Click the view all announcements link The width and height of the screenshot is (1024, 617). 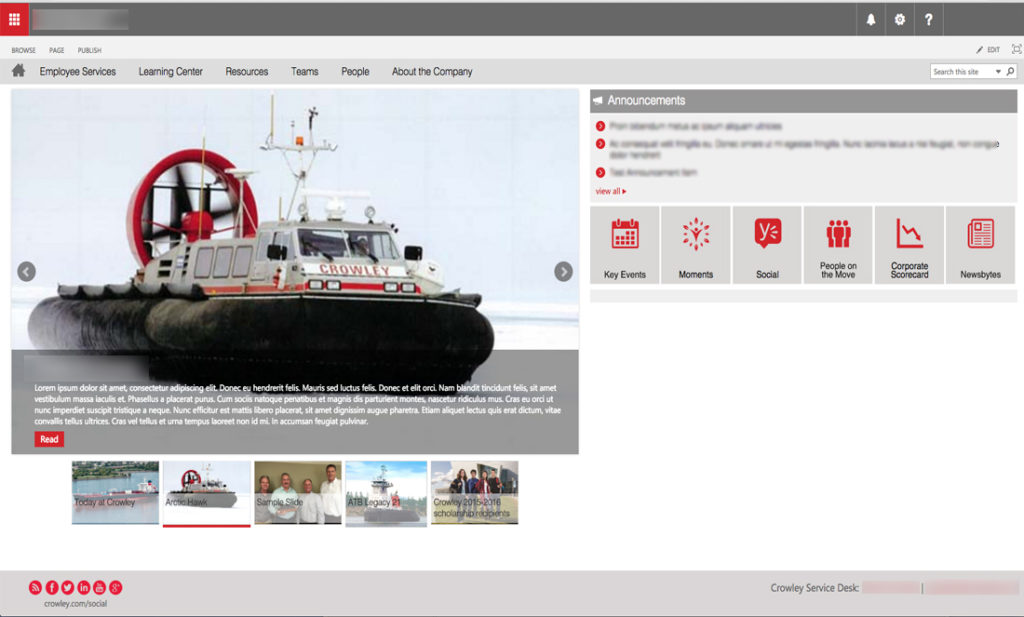(x=611, y=191)
